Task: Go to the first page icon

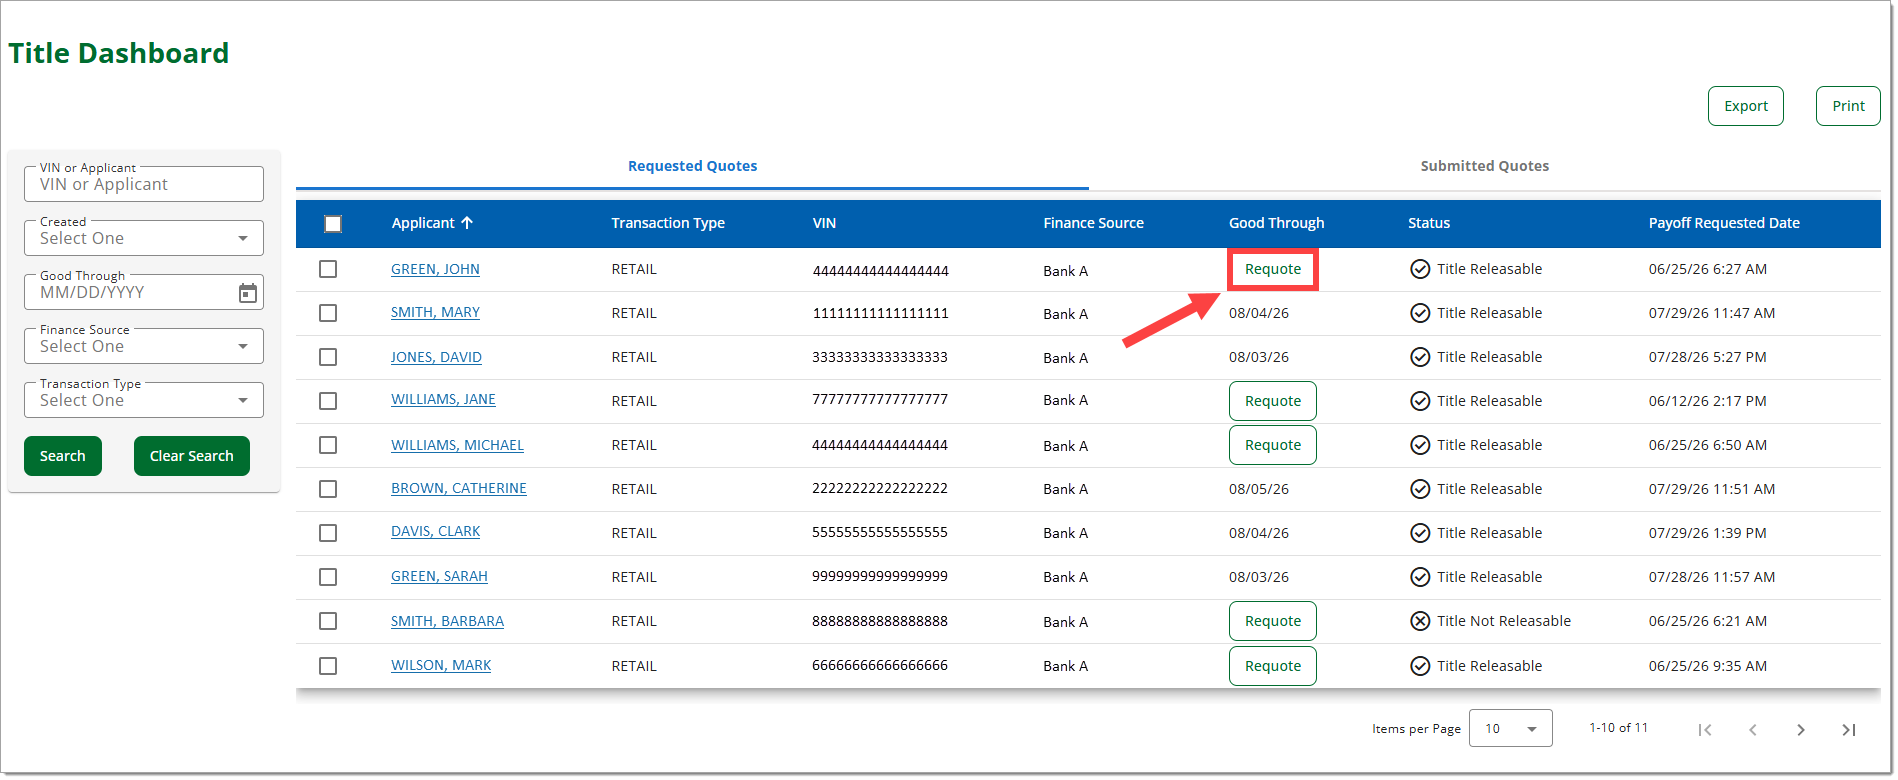Action: coord(1705,730)
